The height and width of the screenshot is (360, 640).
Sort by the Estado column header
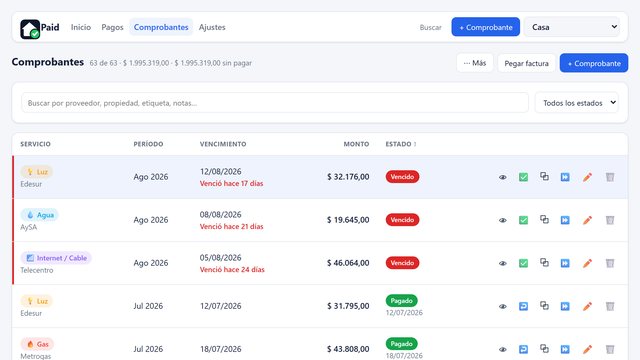(x=401, y=144)
